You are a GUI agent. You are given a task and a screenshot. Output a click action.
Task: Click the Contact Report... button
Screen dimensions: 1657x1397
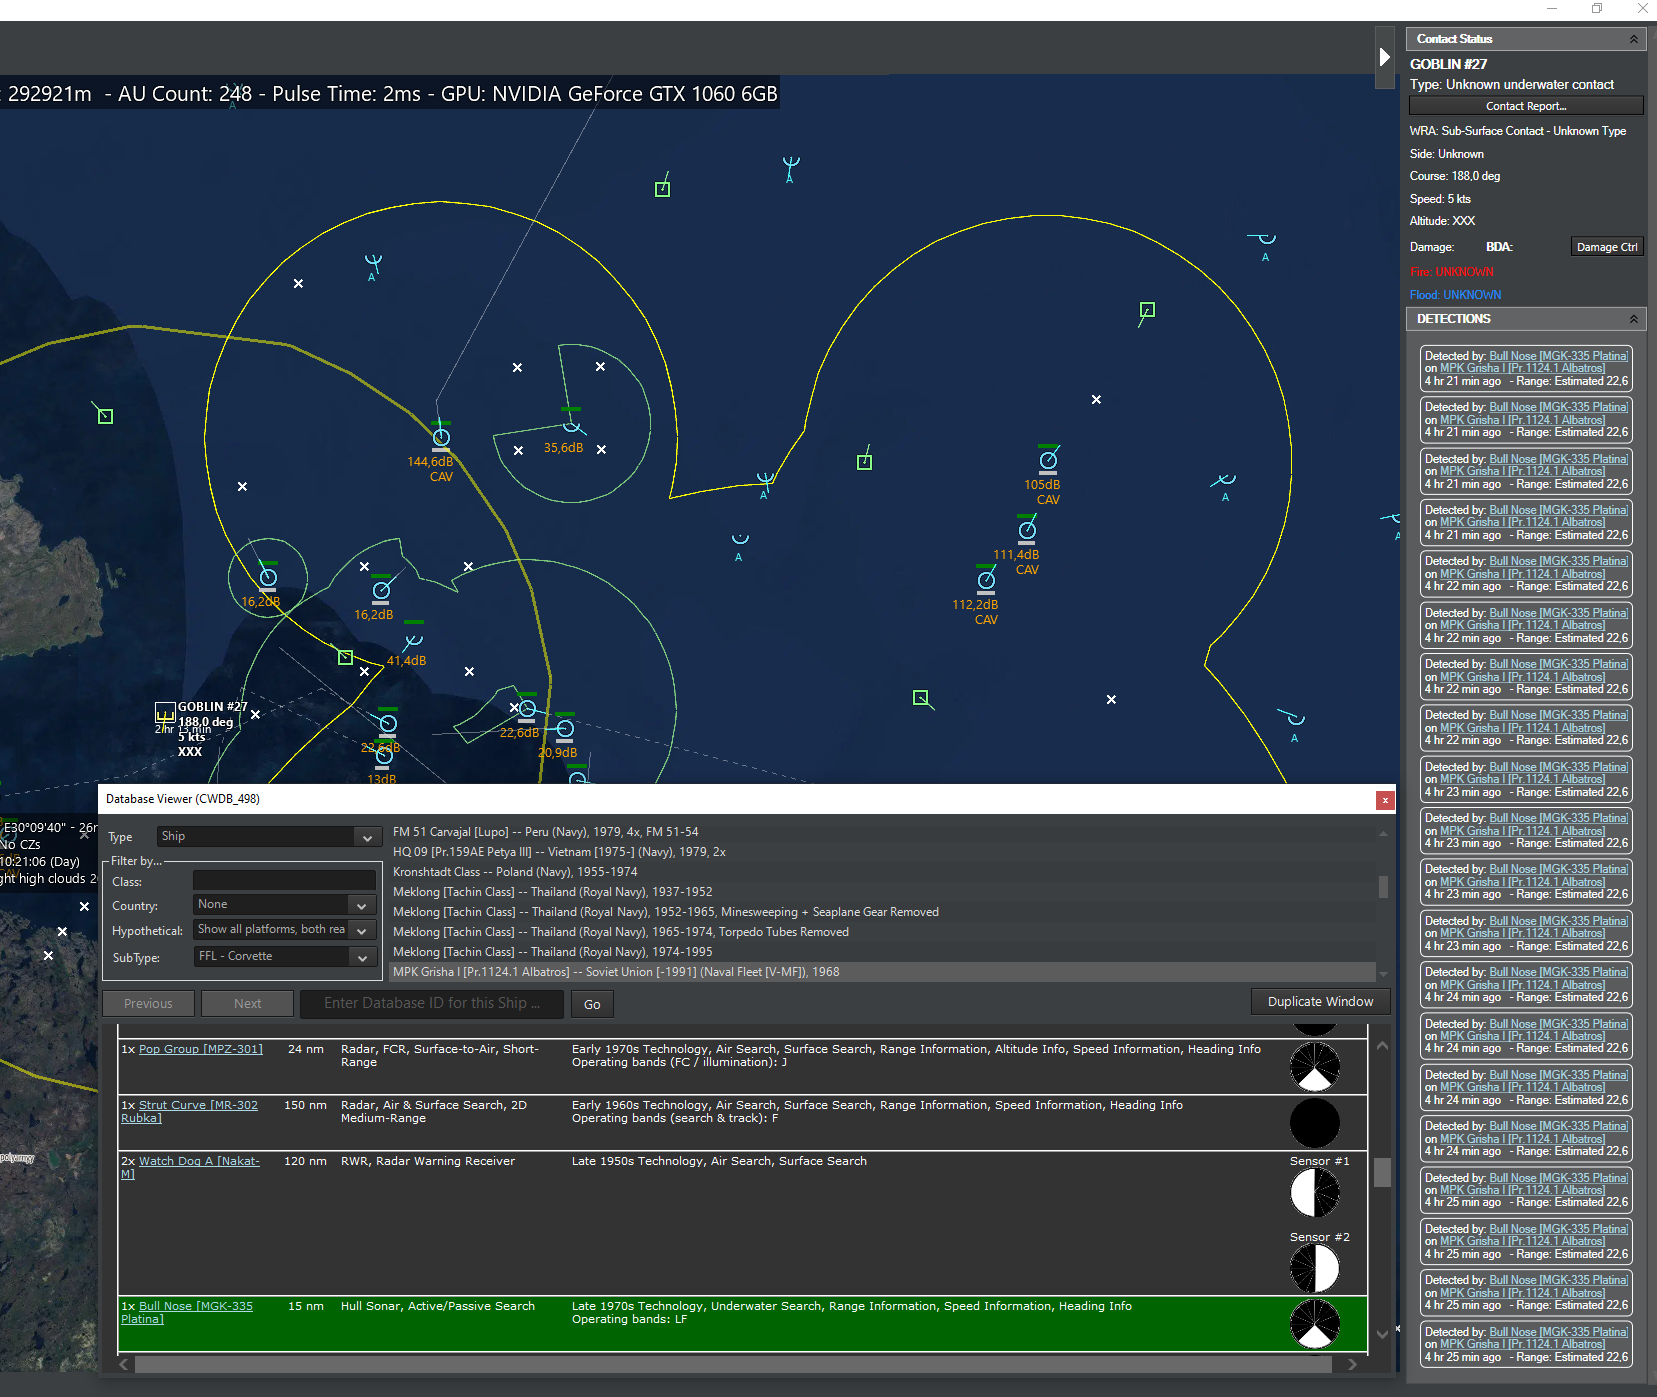coord(1526,106)
